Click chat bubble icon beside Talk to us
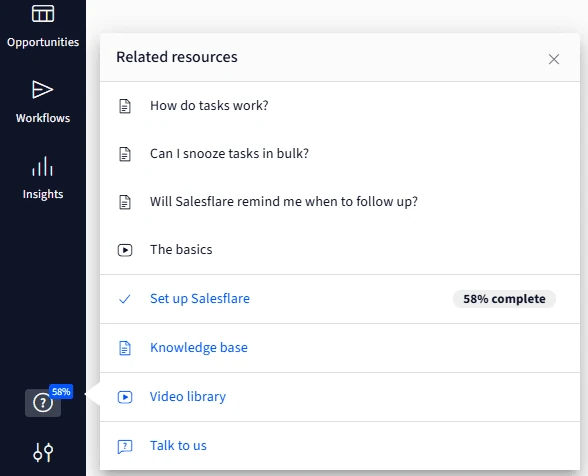Image resolution: width=588 pixels, height=476 pixels. coord(125,446)
